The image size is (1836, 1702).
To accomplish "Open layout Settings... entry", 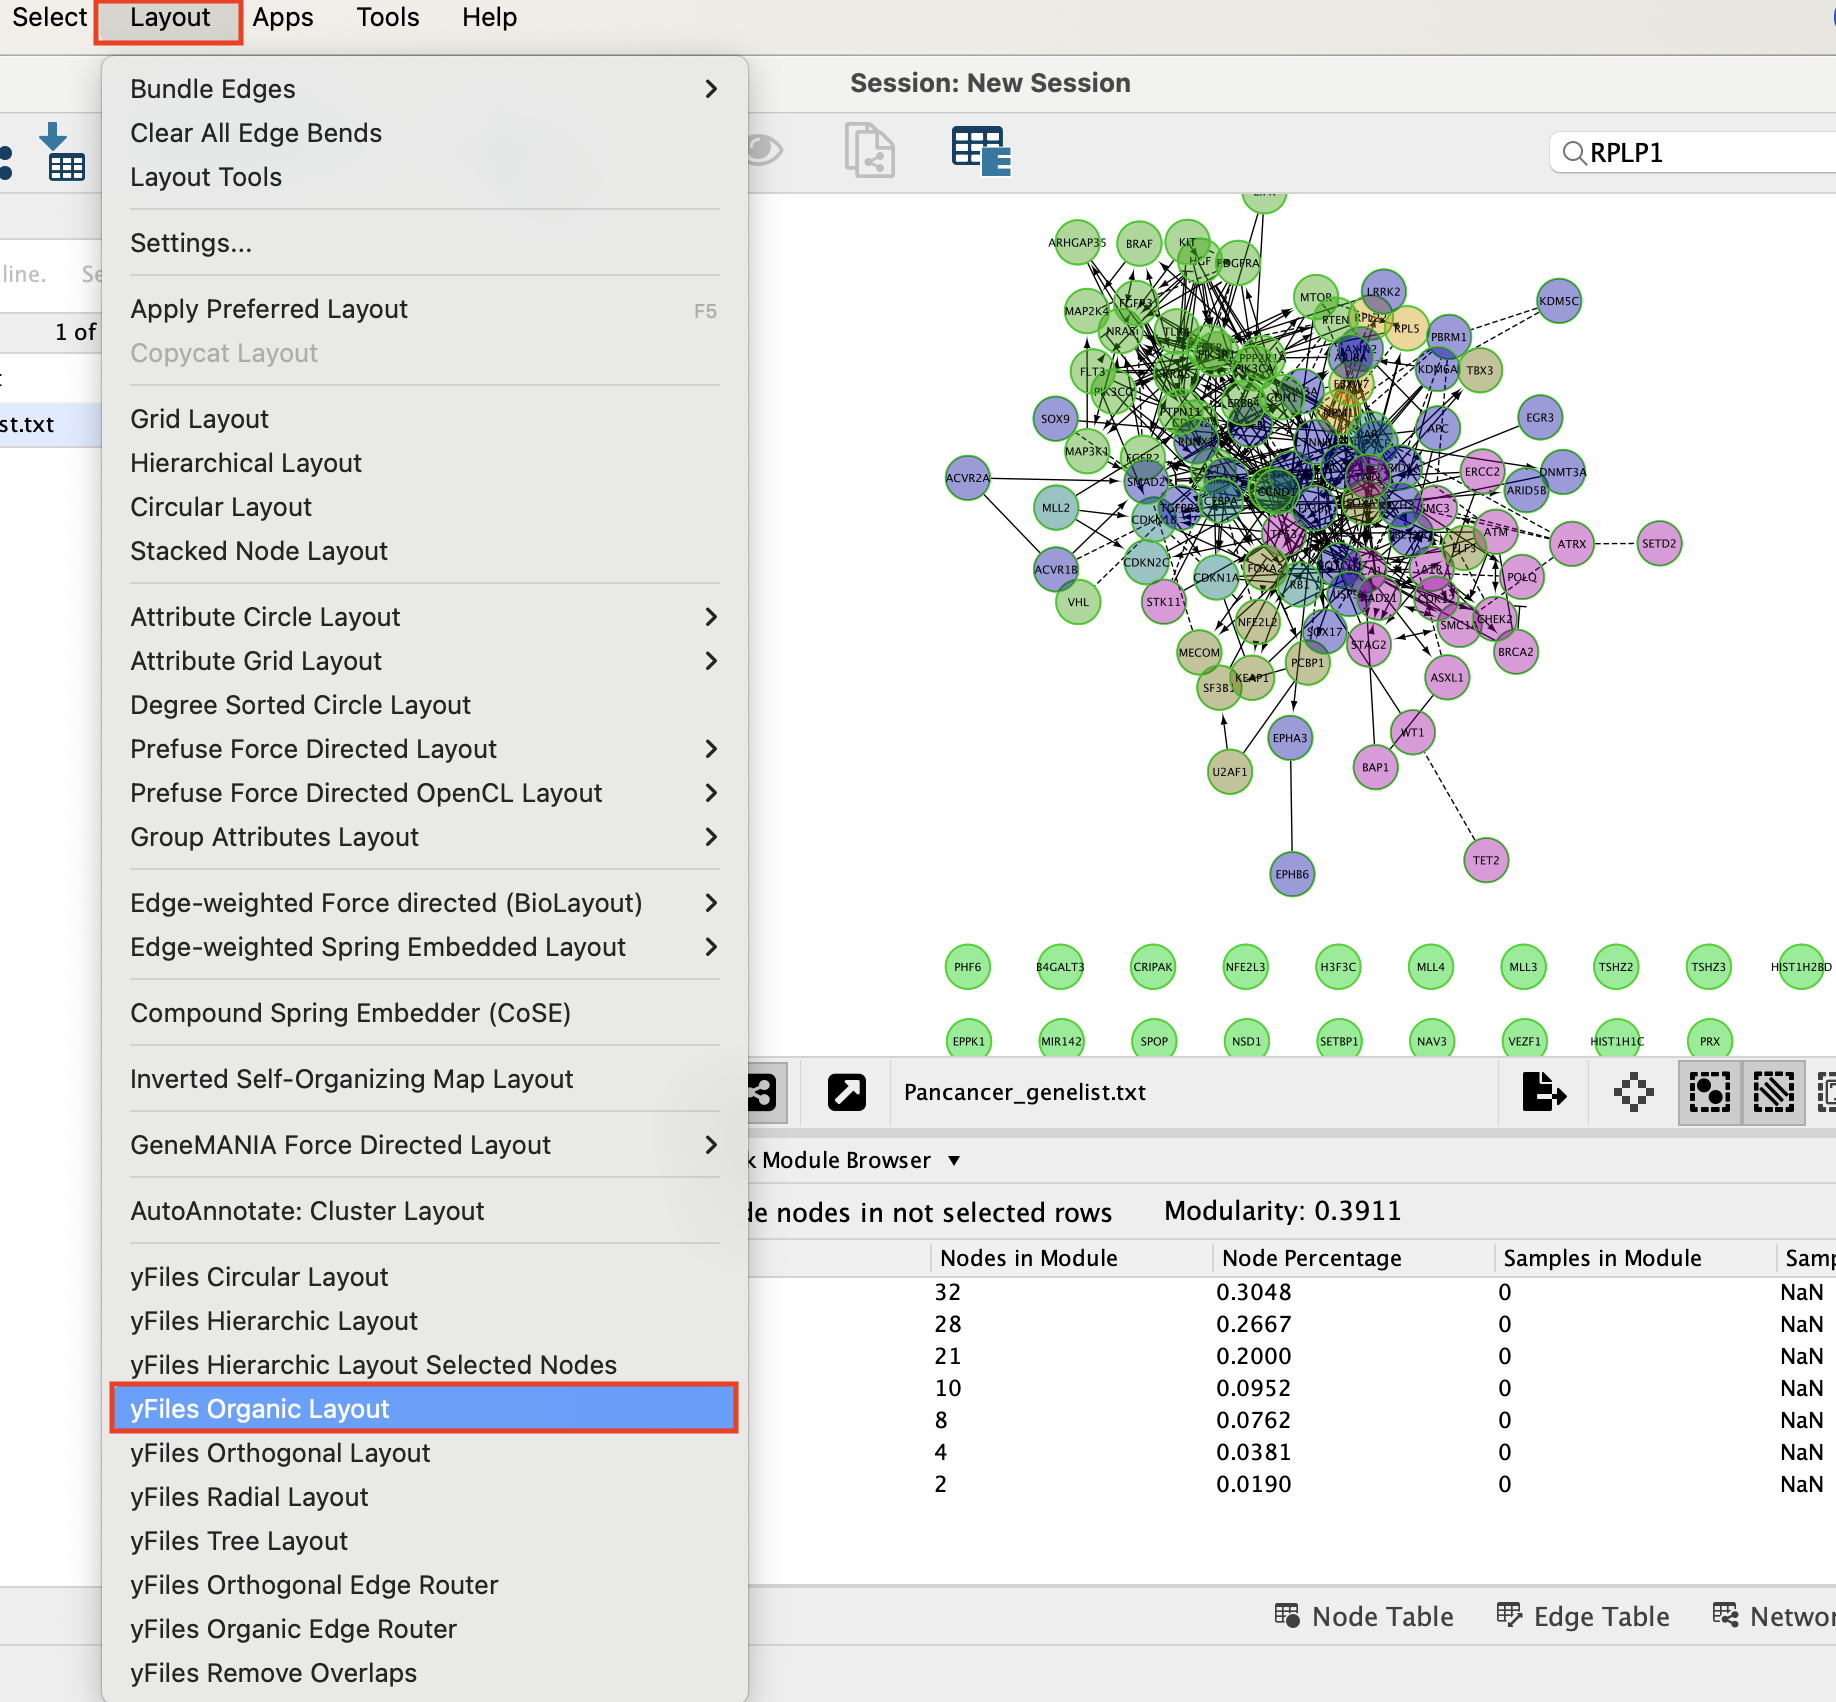I will (191, 243).
